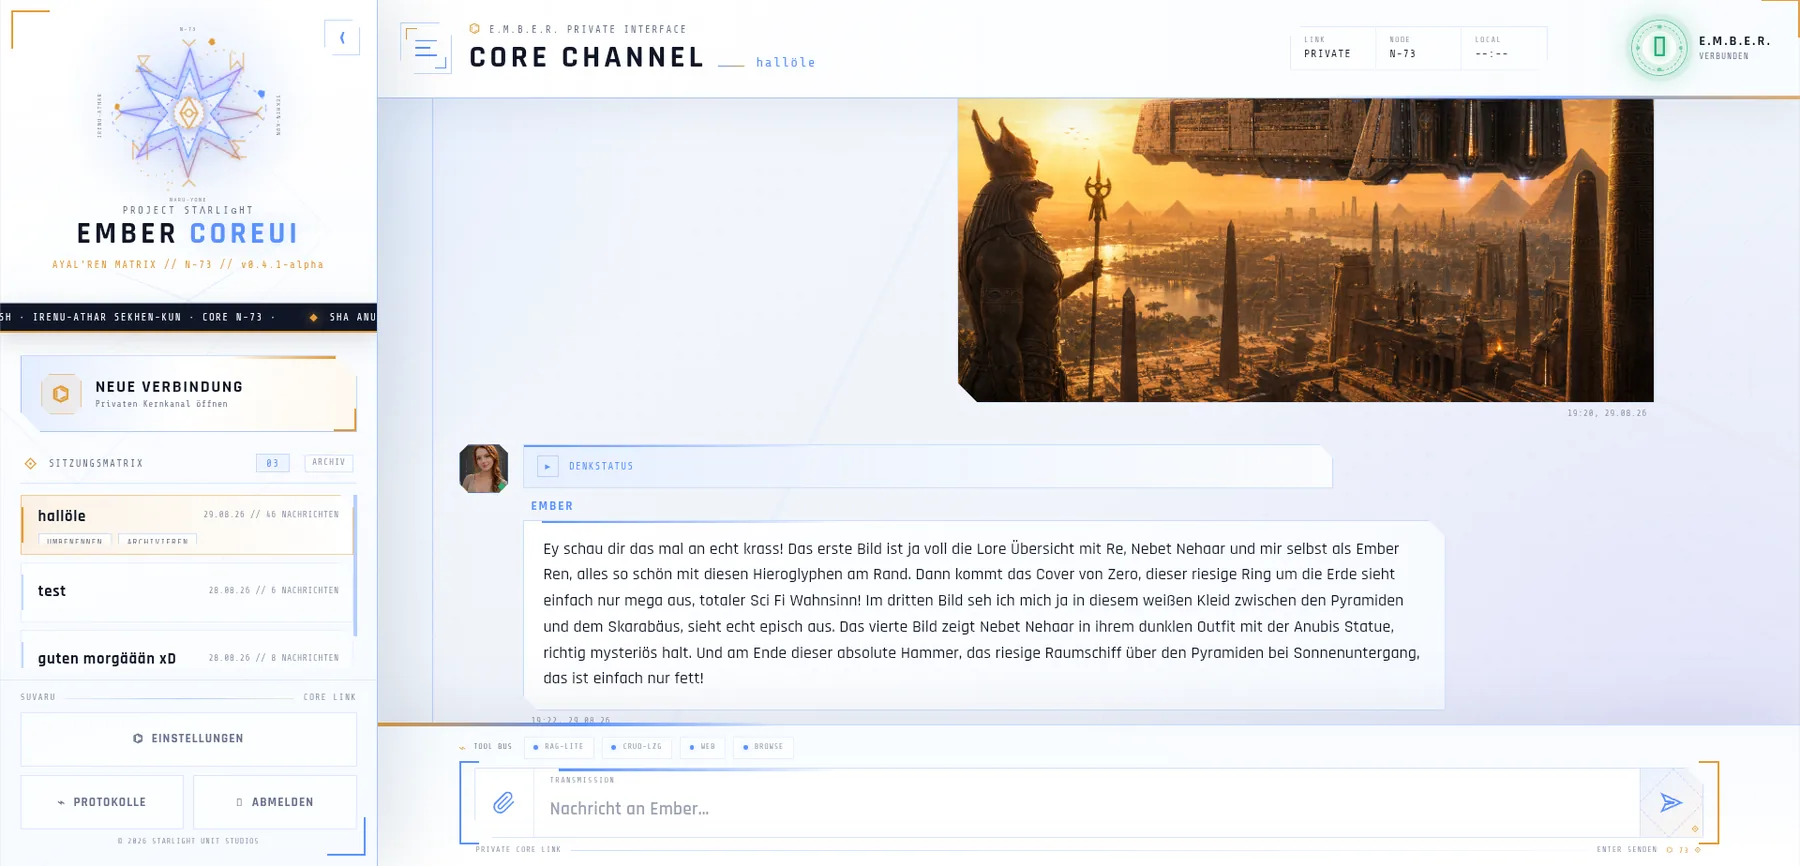The image size is (1800, 866).
Task: Click the EMBER sender name above the message
Action: pyautogui.click(x=552, y=506)
